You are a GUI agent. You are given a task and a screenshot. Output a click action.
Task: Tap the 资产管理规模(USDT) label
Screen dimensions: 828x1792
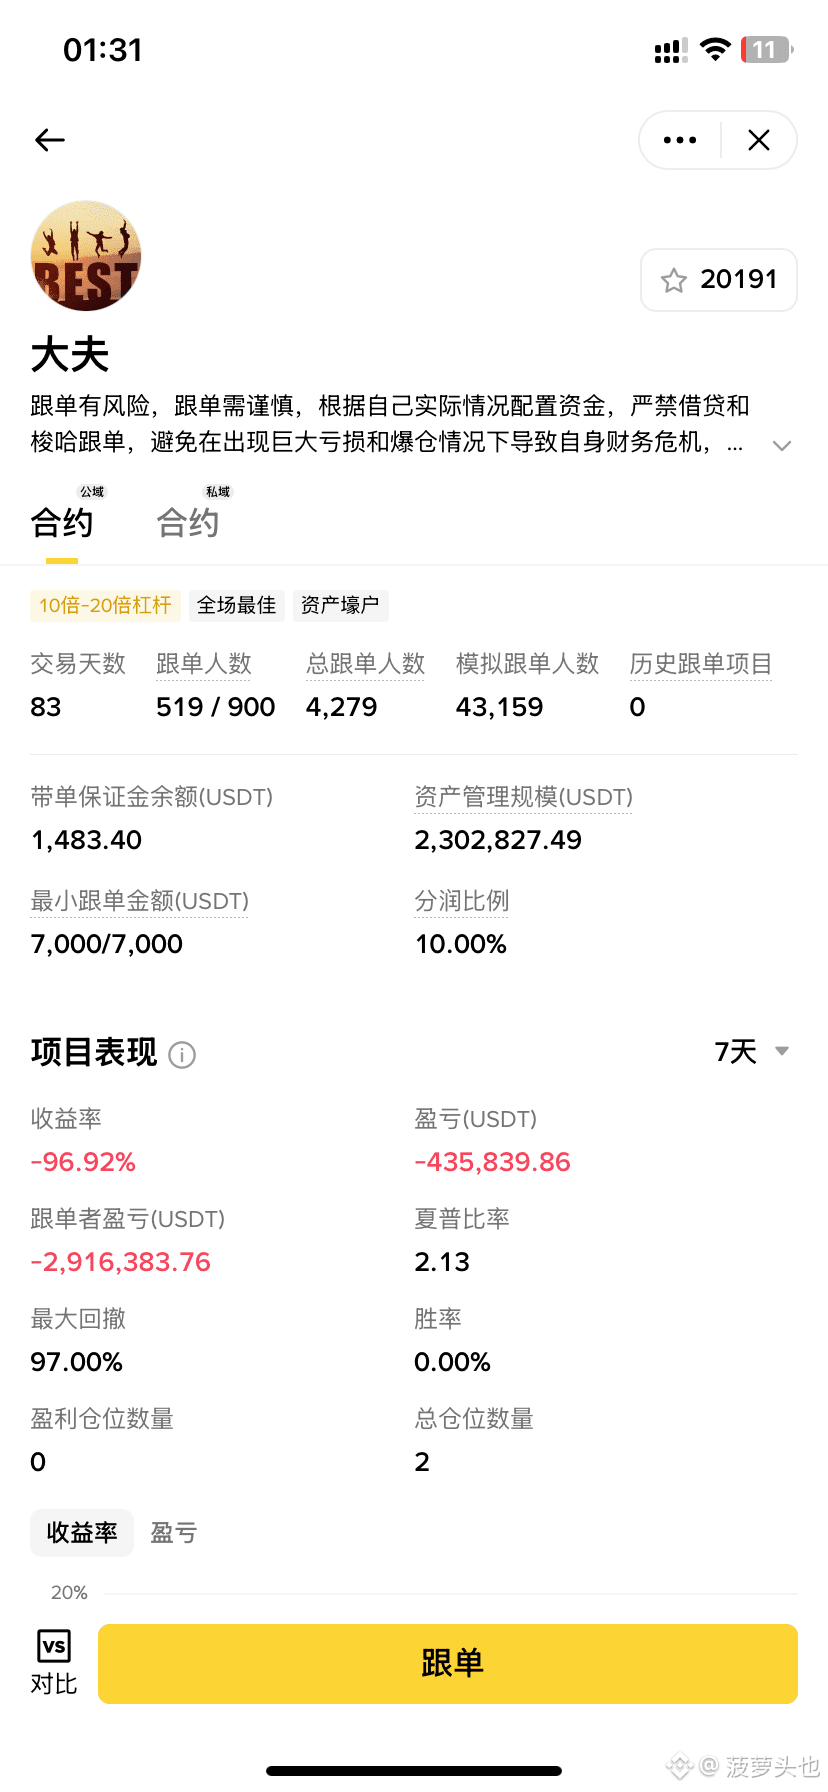524,797
